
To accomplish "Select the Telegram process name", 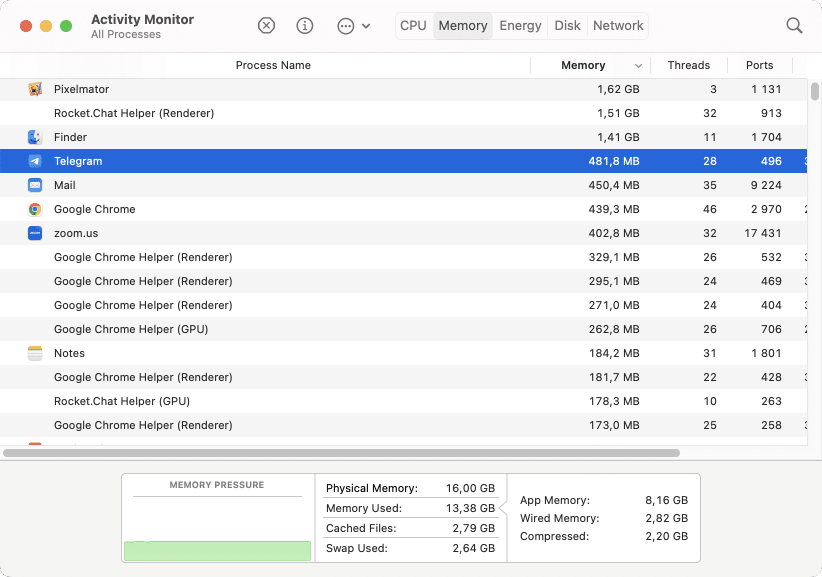I will 78,161.
